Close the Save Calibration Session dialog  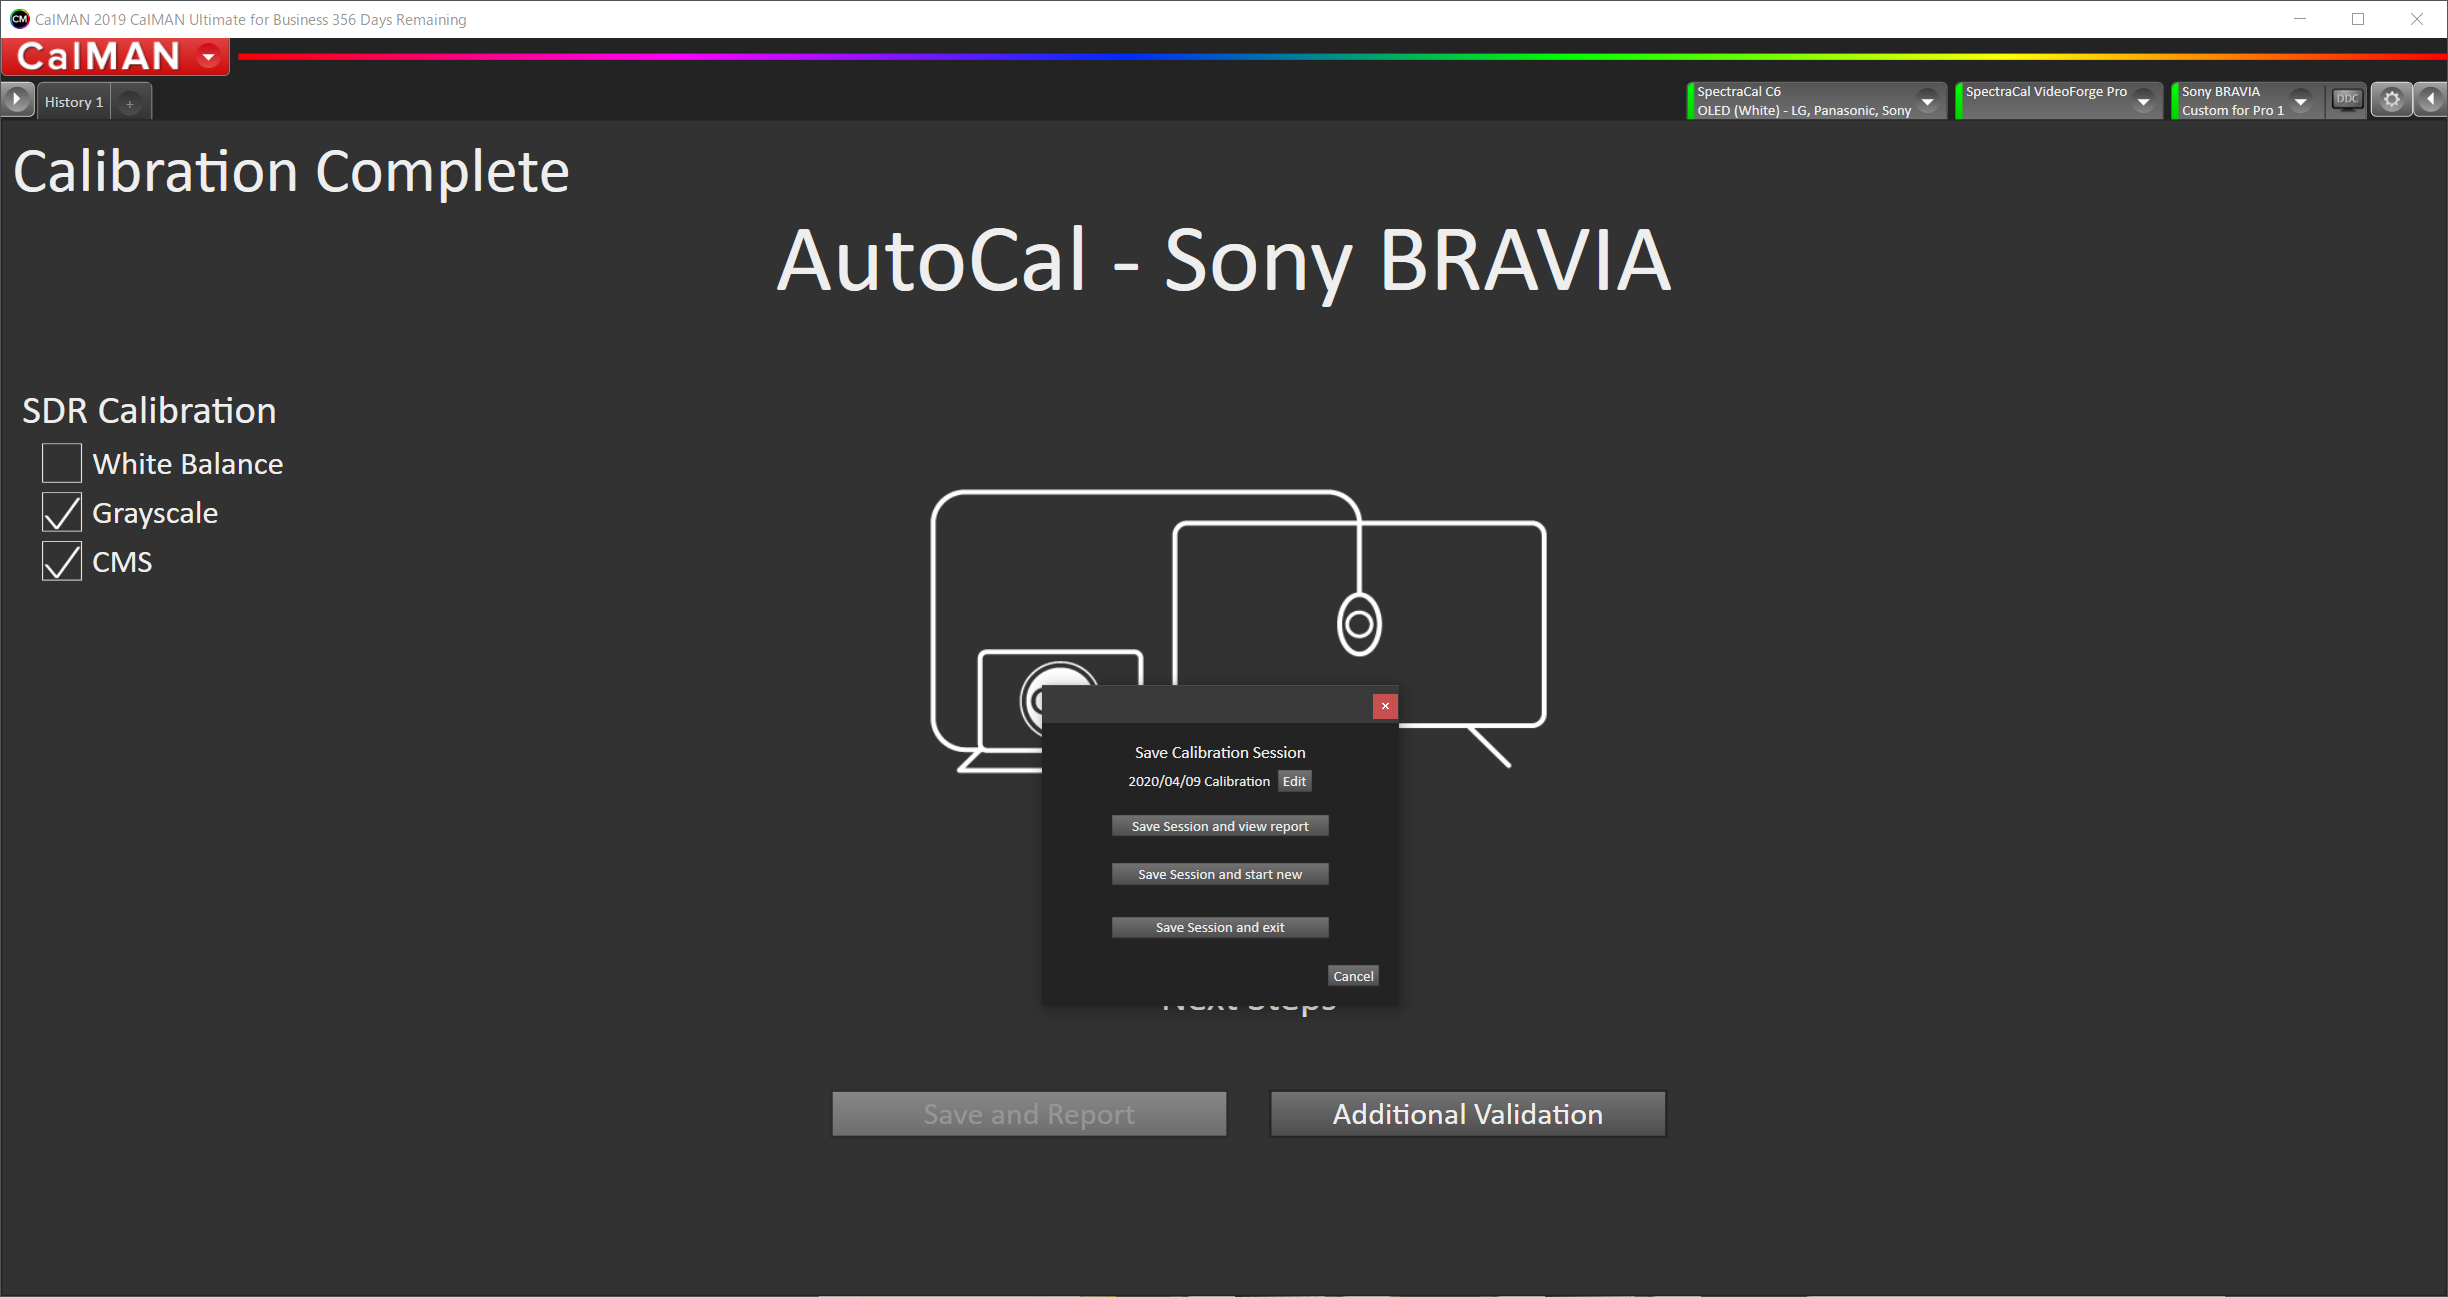pyautogui.click(x=1385, y=706)
